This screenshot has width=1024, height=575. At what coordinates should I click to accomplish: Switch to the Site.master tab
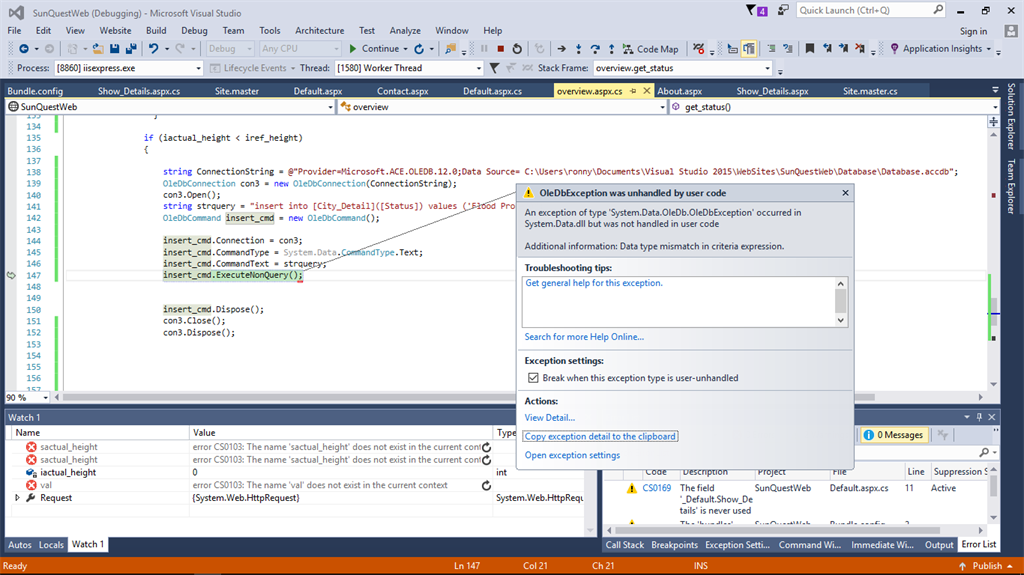[236, 91]
